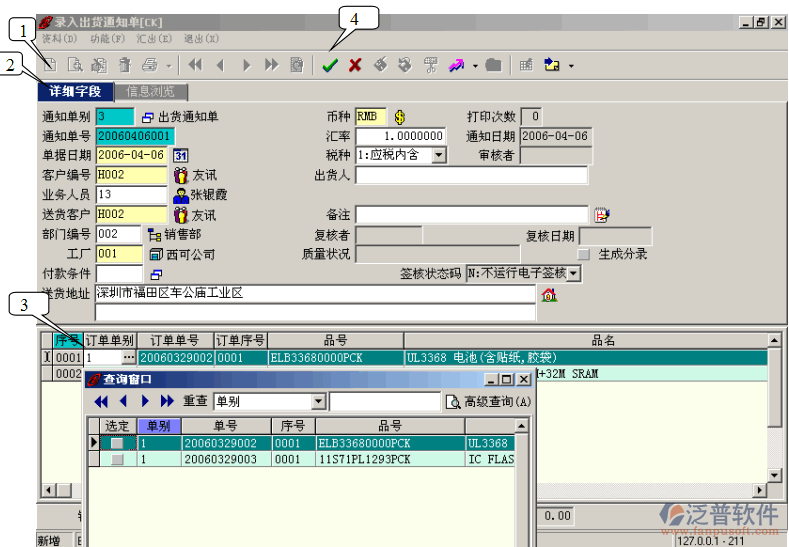The image size is (789, 547).
Task: Click the house icon beside 送货地址
Action: [547, 295]
